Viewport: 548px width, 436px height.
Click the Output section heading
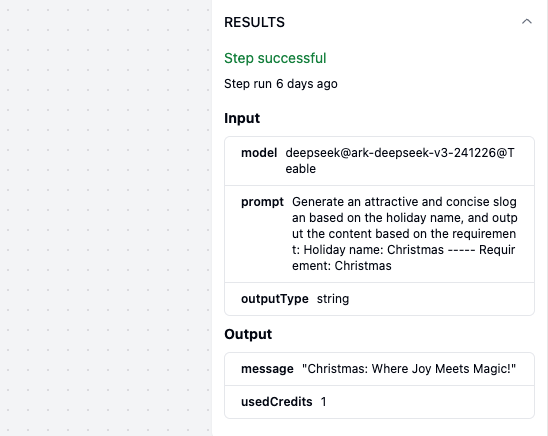(x=248, y=334)
